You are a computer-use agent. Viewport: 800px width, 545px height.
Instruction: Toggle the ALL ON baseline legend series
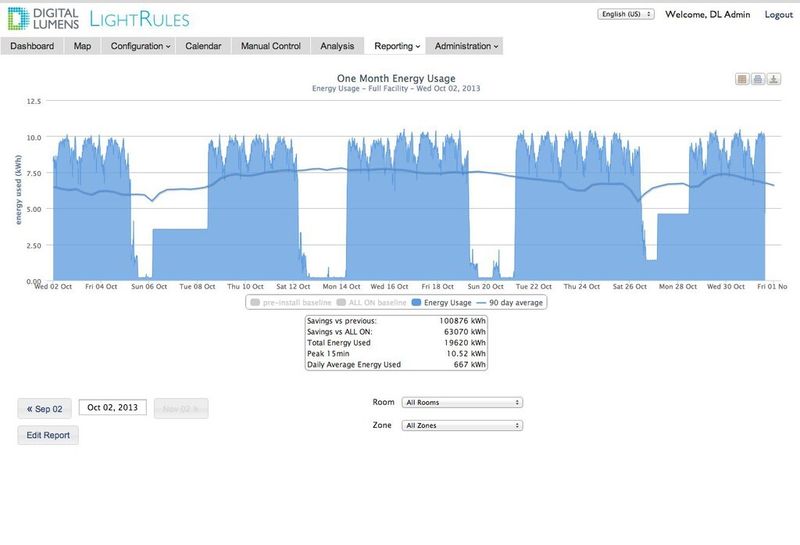(x=371, y=303)
